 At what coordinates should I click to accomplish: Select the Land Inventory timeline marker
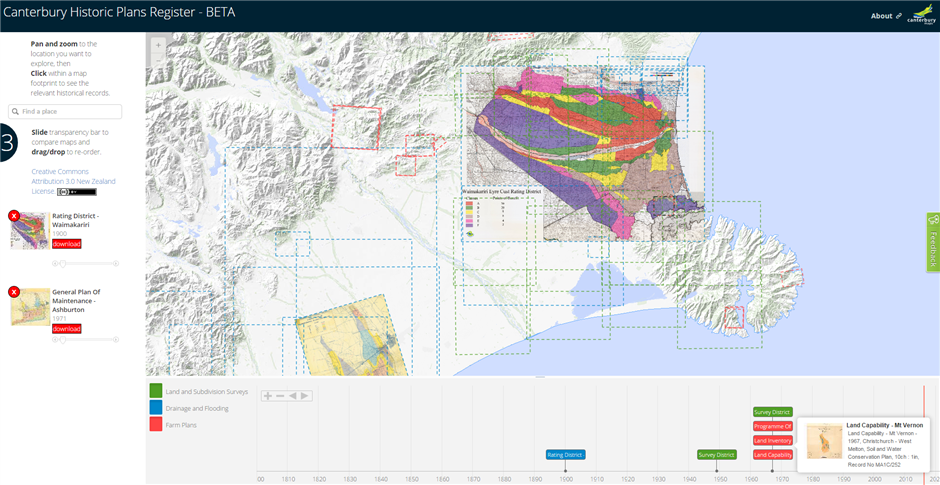pyautogui.click(x=772, y=441)
